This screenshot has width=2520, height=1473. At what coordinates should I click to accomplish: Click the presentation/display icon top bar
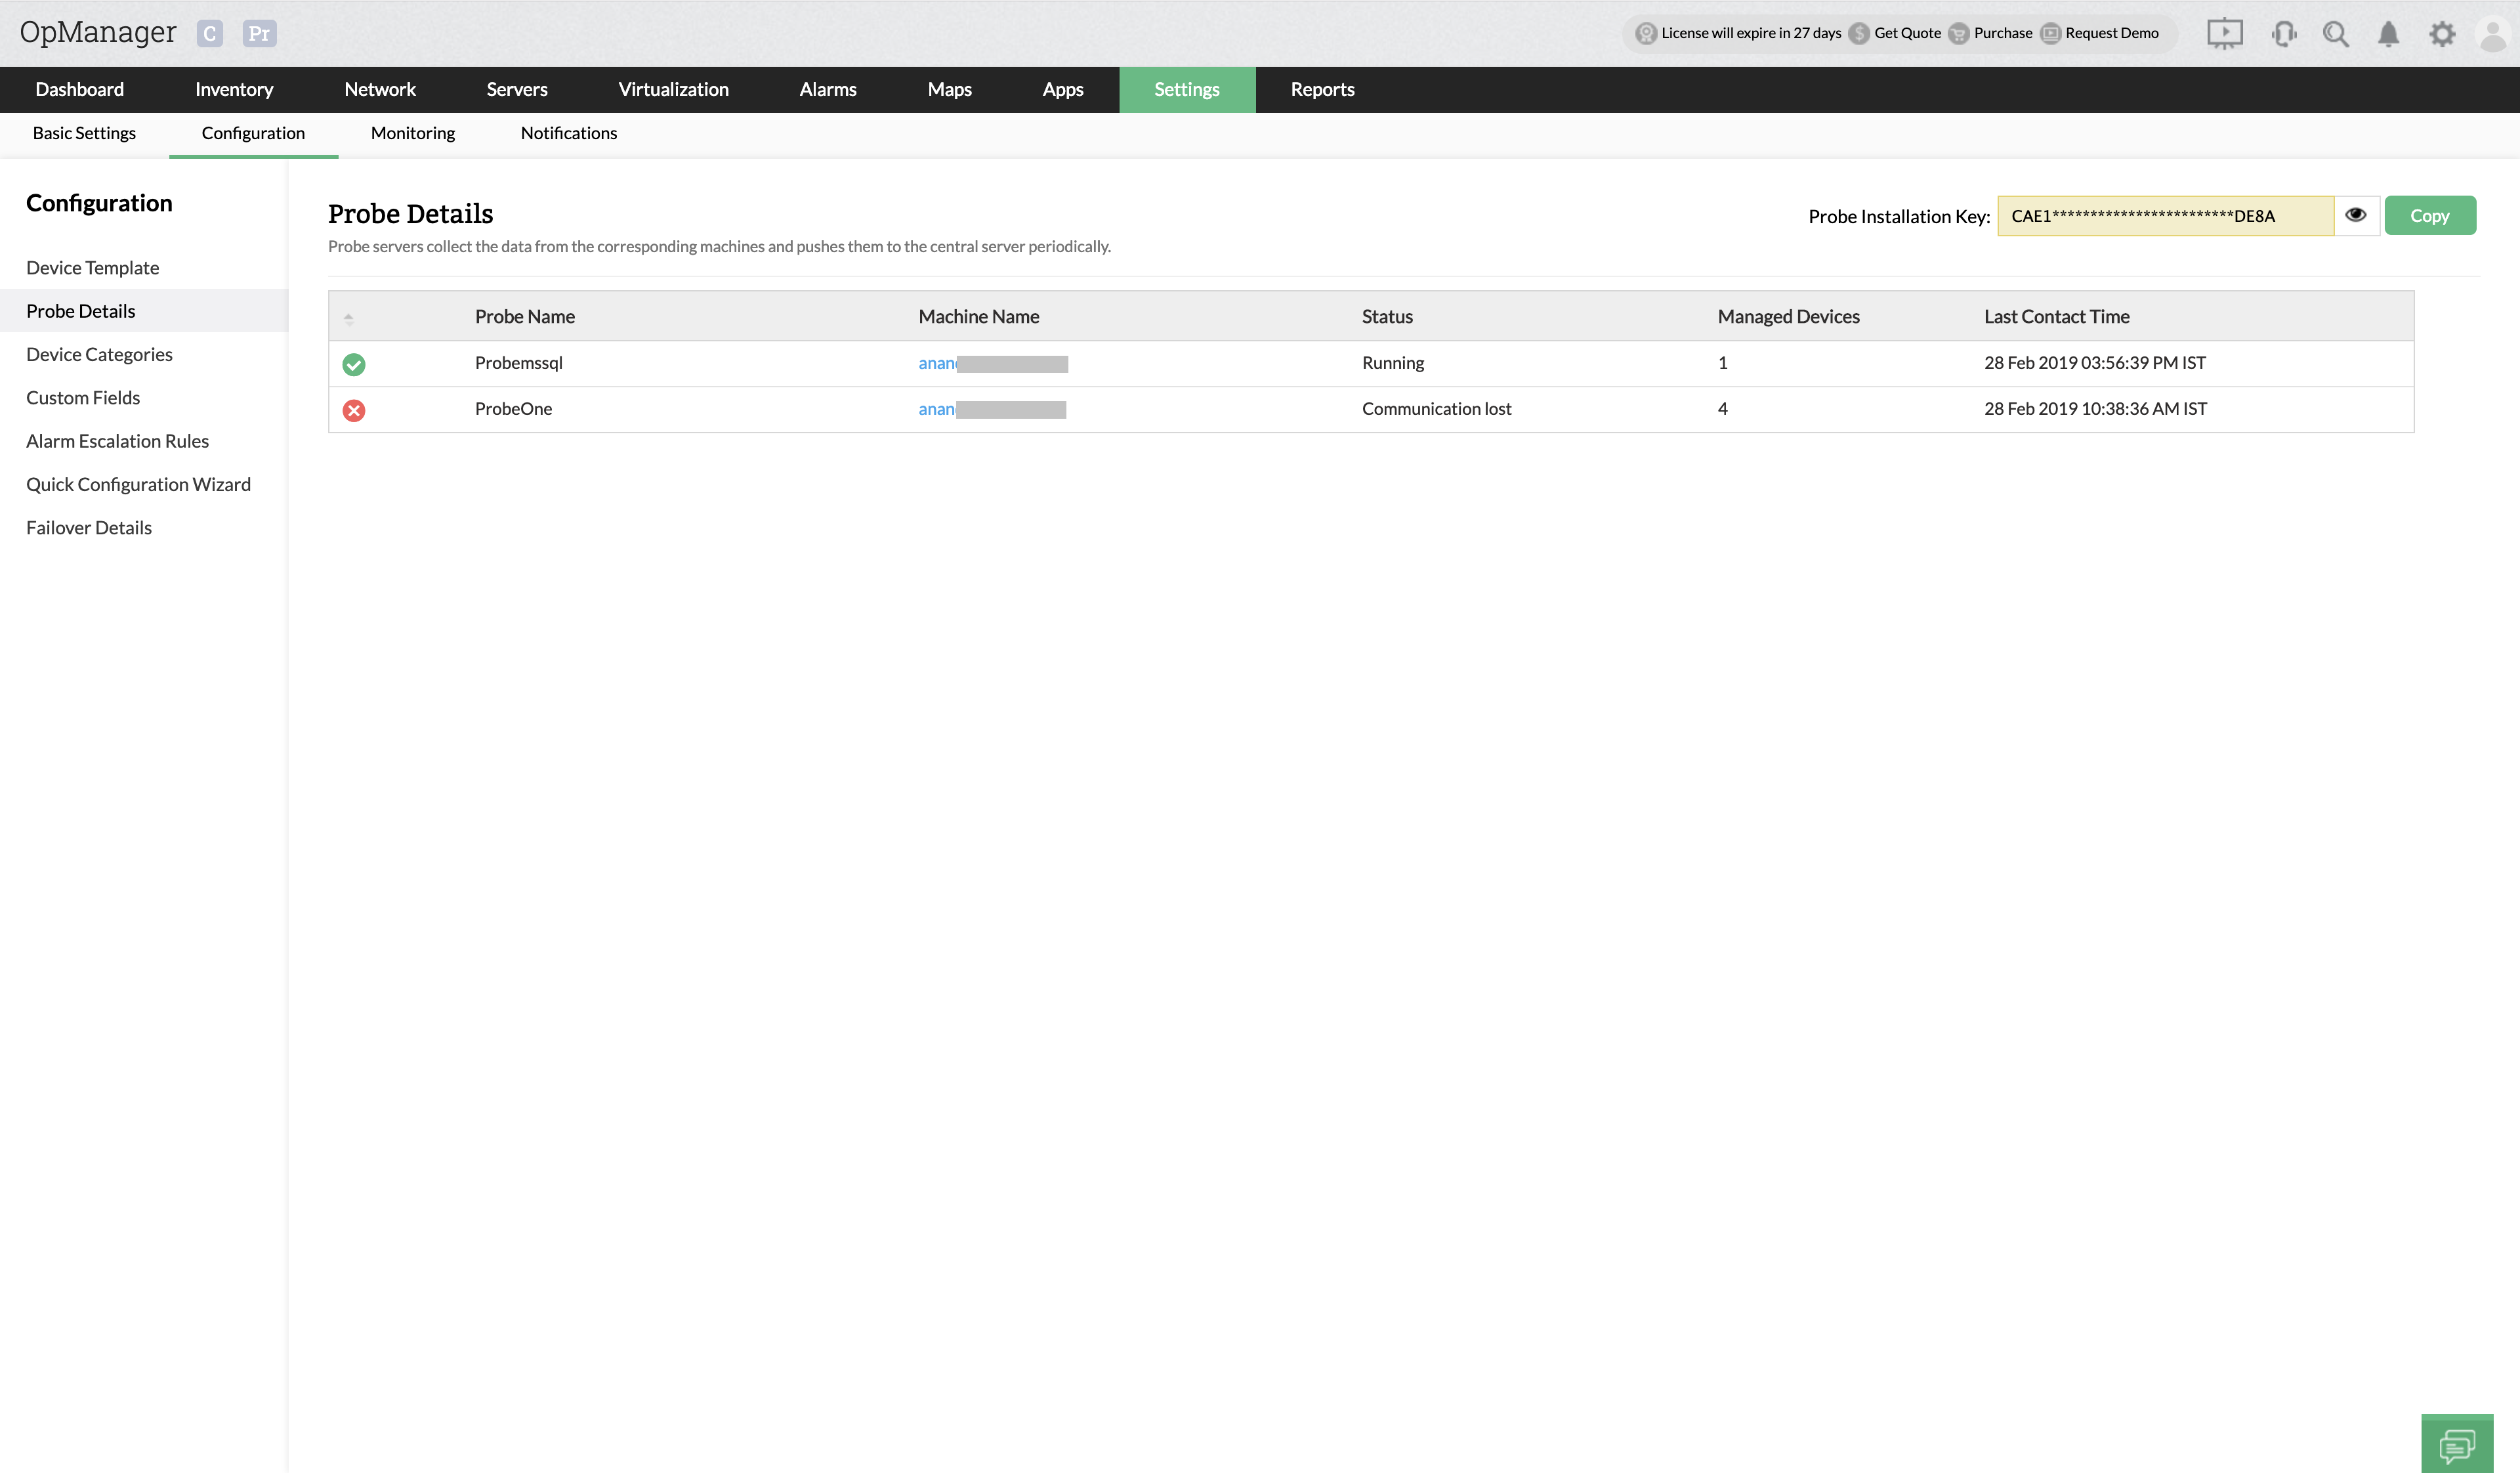[x=2225, y=32]
